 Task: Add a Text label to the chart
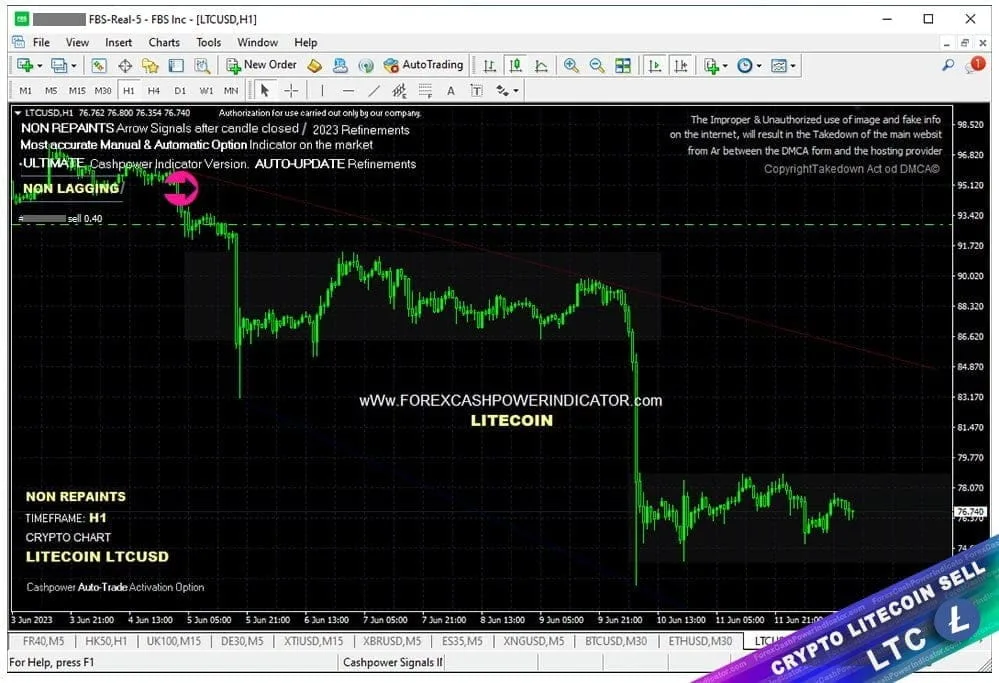(x=449, y=90)
